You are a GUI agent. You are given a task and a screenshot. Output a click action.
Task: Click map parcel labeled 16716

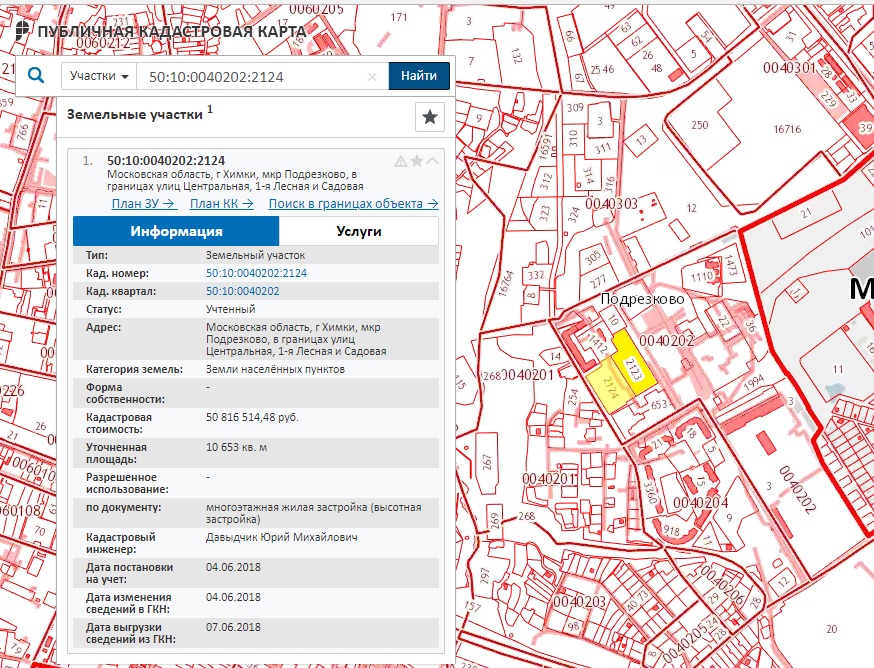point(787,129)
